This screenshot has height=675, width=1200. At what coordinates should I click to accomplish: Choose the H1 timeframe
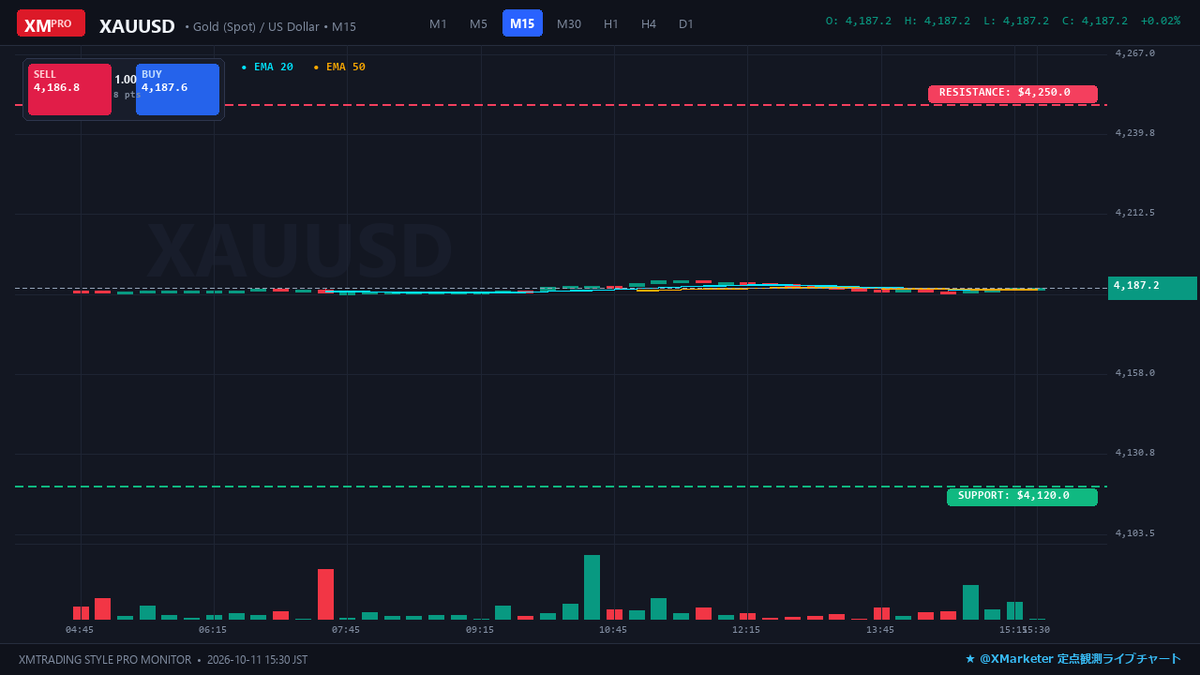[x=611, y=23]
